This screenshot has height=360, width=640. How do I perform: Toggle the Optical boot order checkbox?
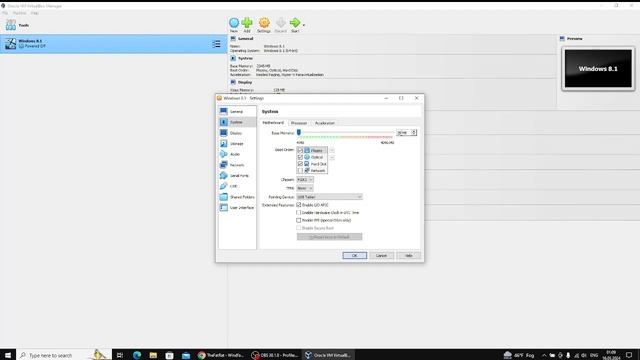pyautogui.click(x=300, y=157)
